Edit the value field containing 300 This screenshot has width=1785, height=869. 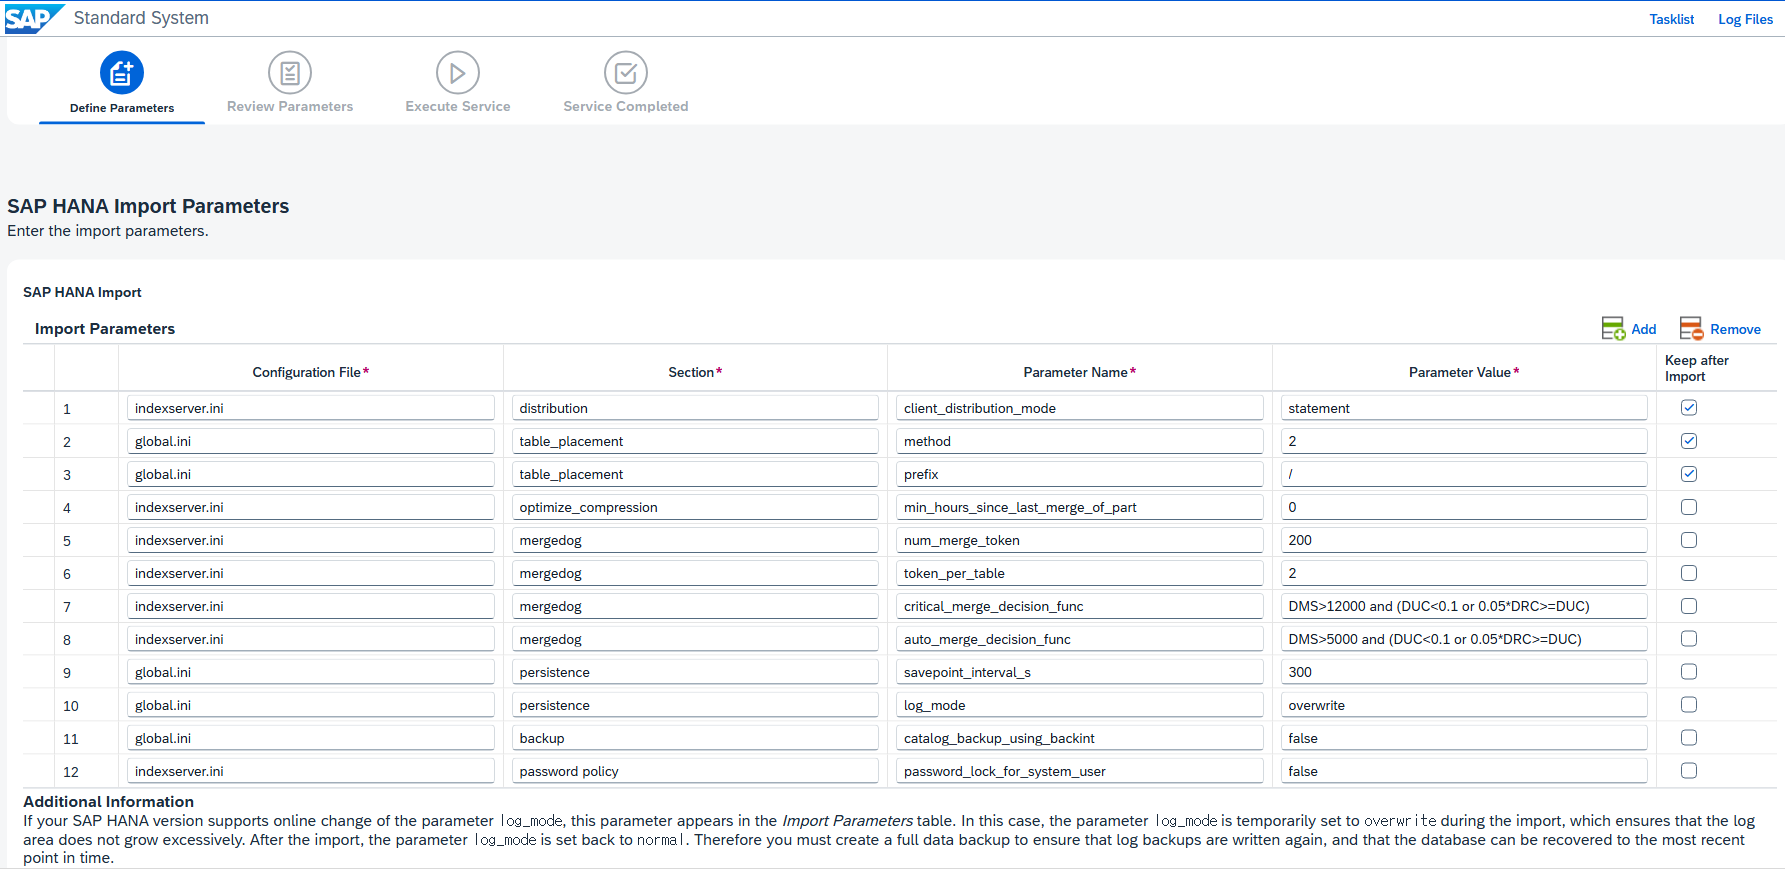[1464, 672]
